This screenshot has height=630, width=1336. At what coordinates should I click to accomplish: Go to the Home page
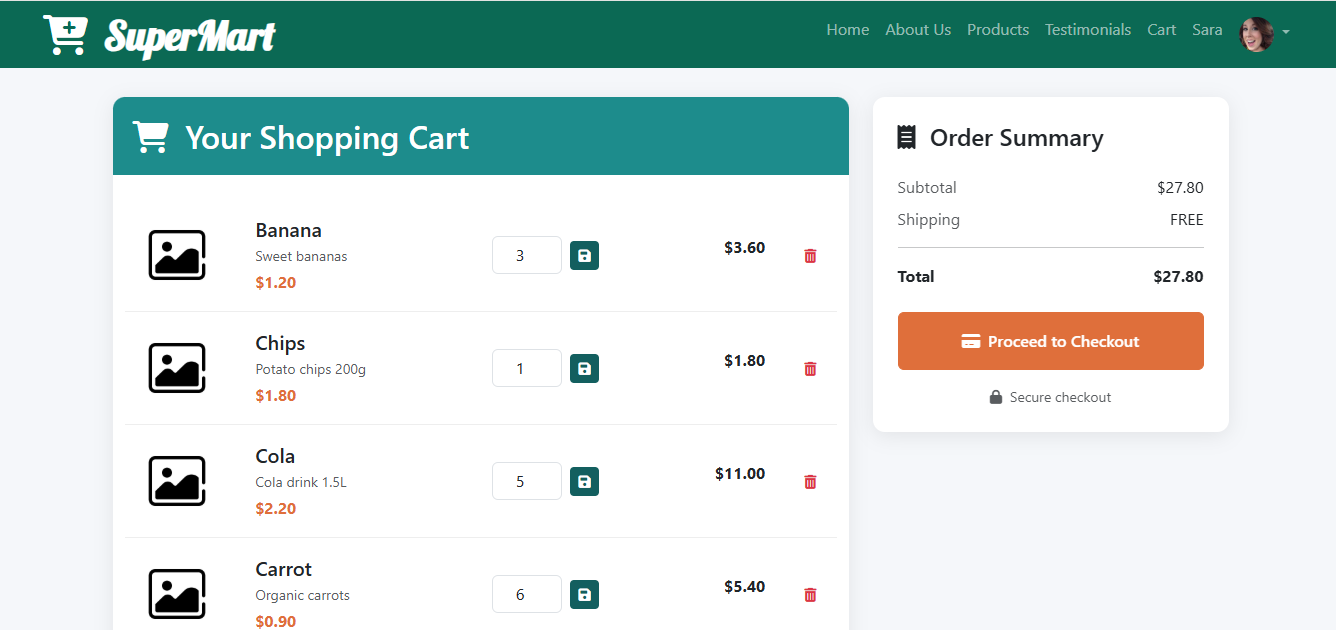point(847,30)
